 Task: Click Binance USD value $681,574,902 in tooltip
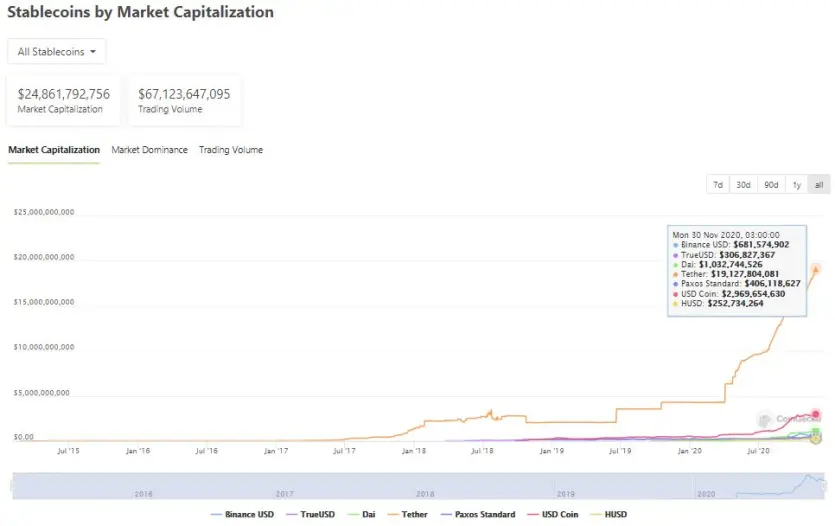[x=761, y=245]
